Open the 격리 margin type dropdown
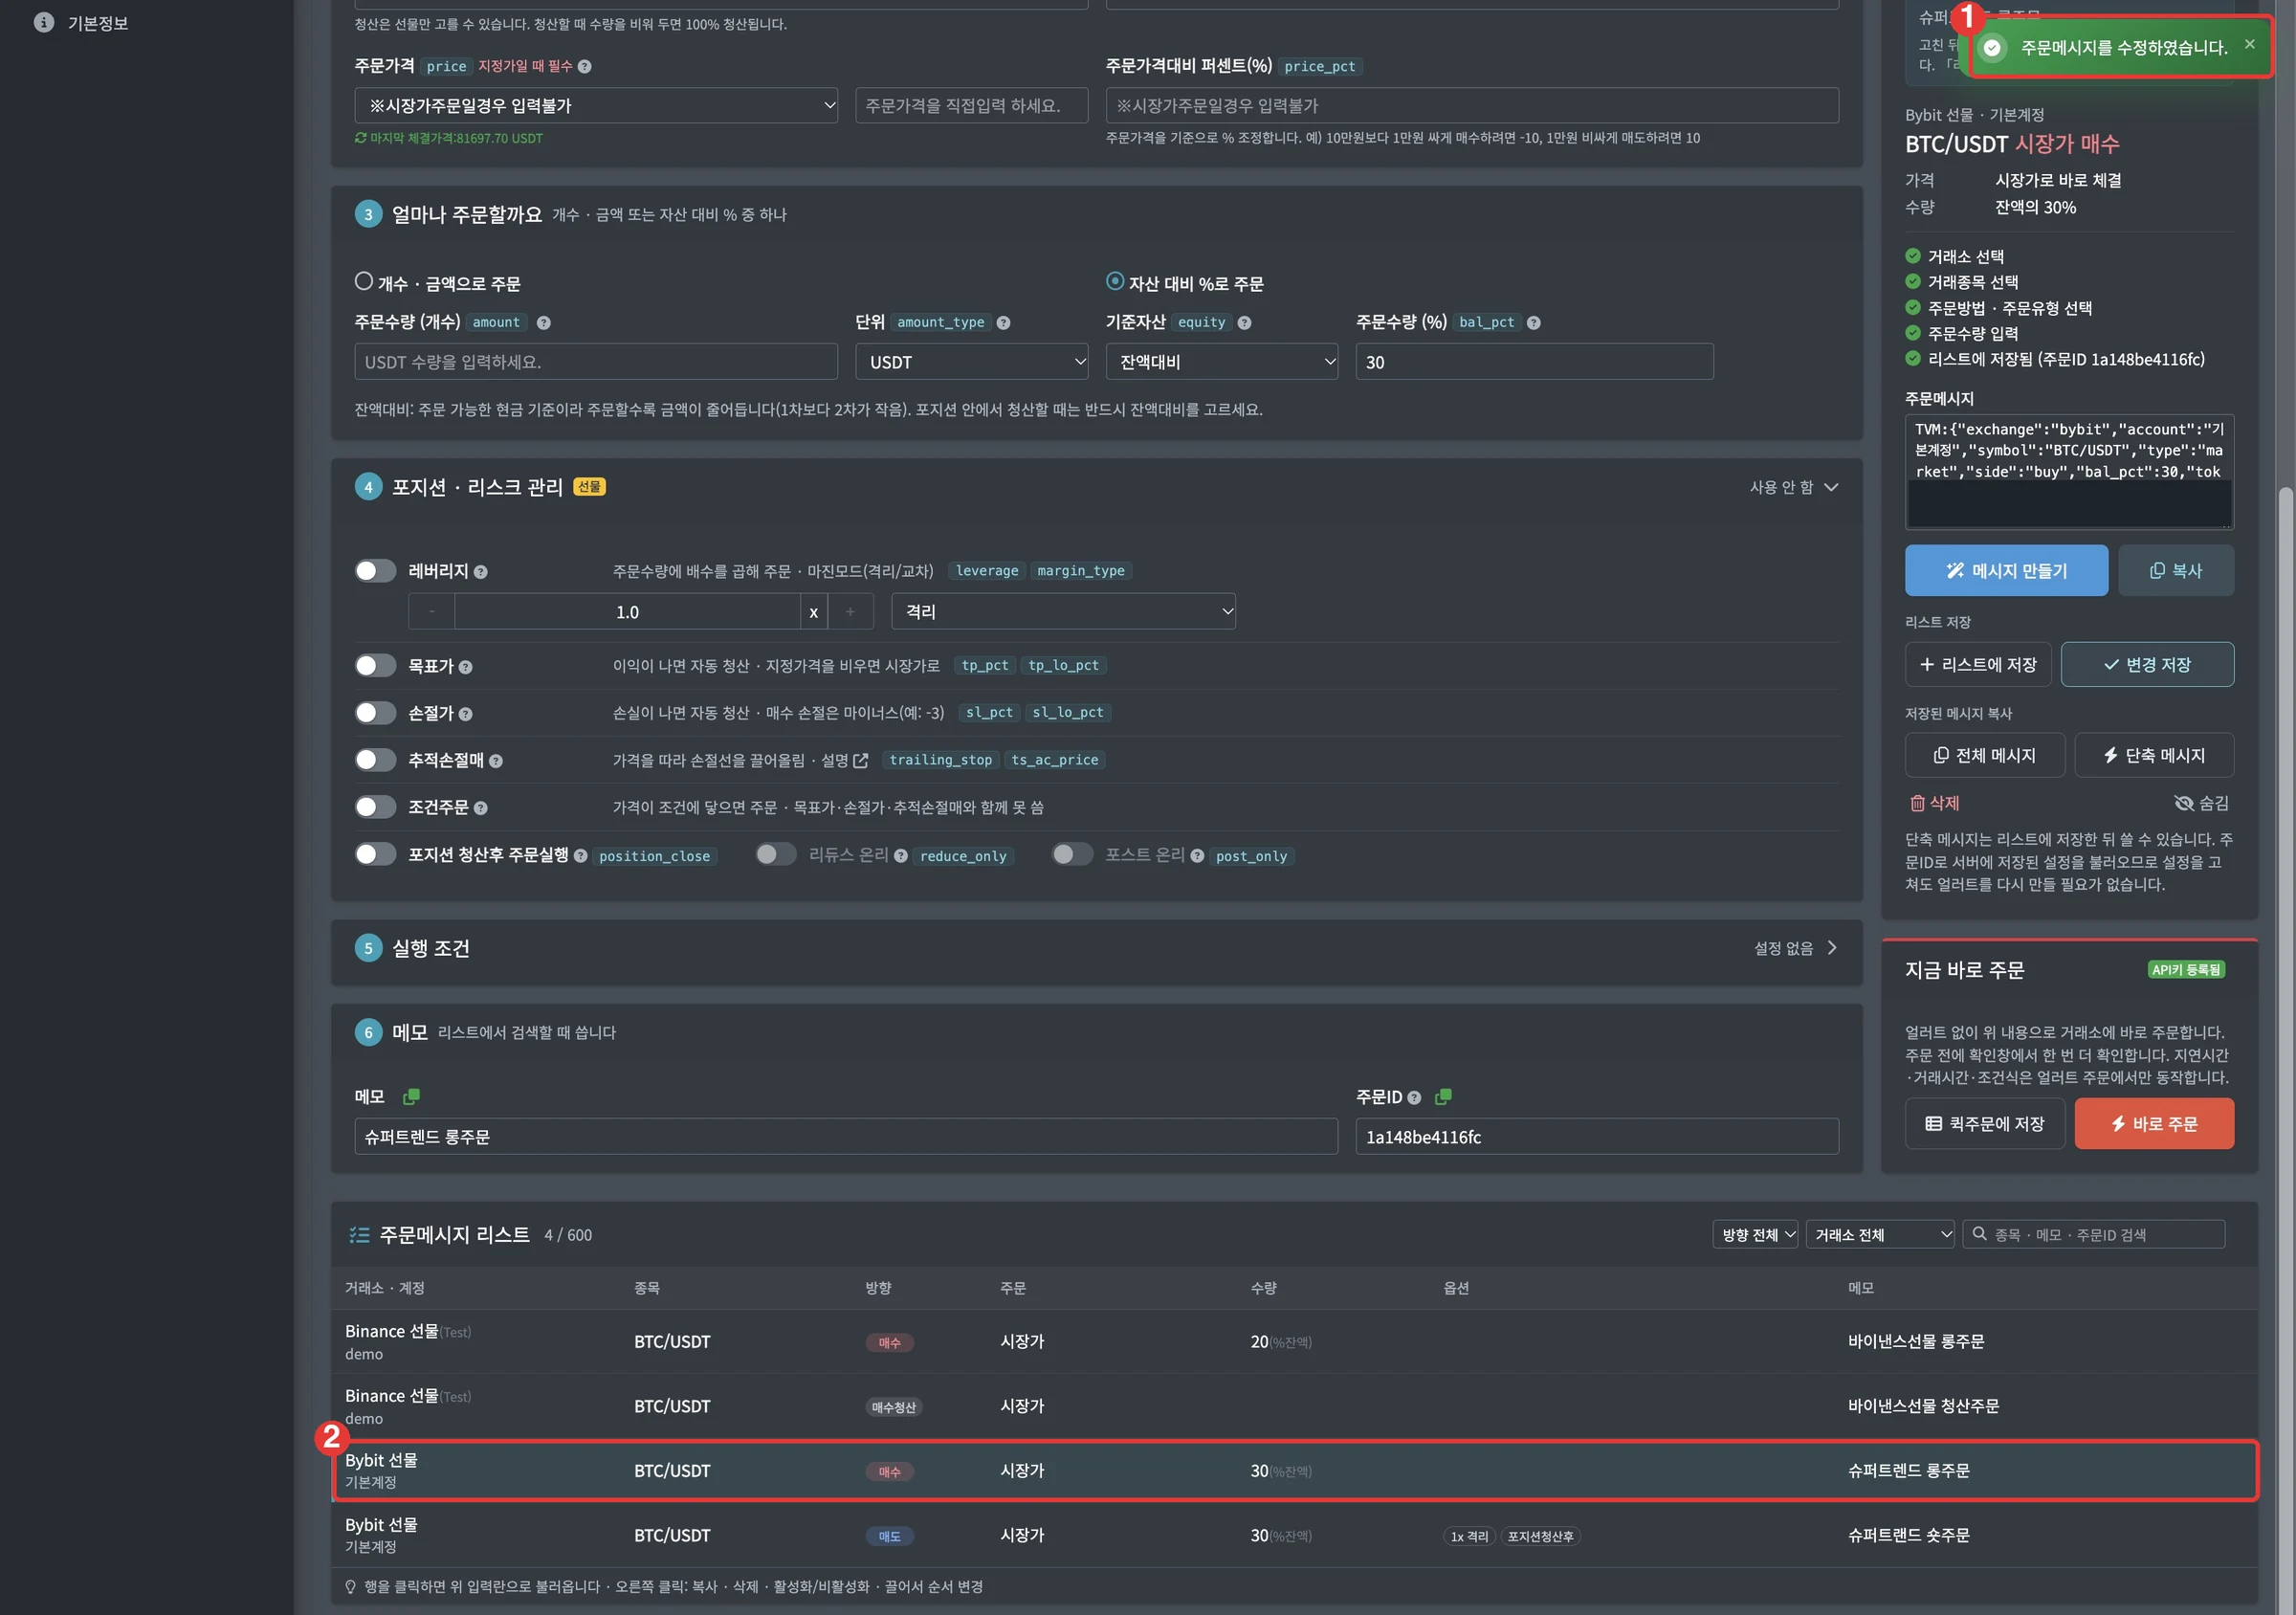Screen dimensions: 2296x1615 (x=1063, y=611)
